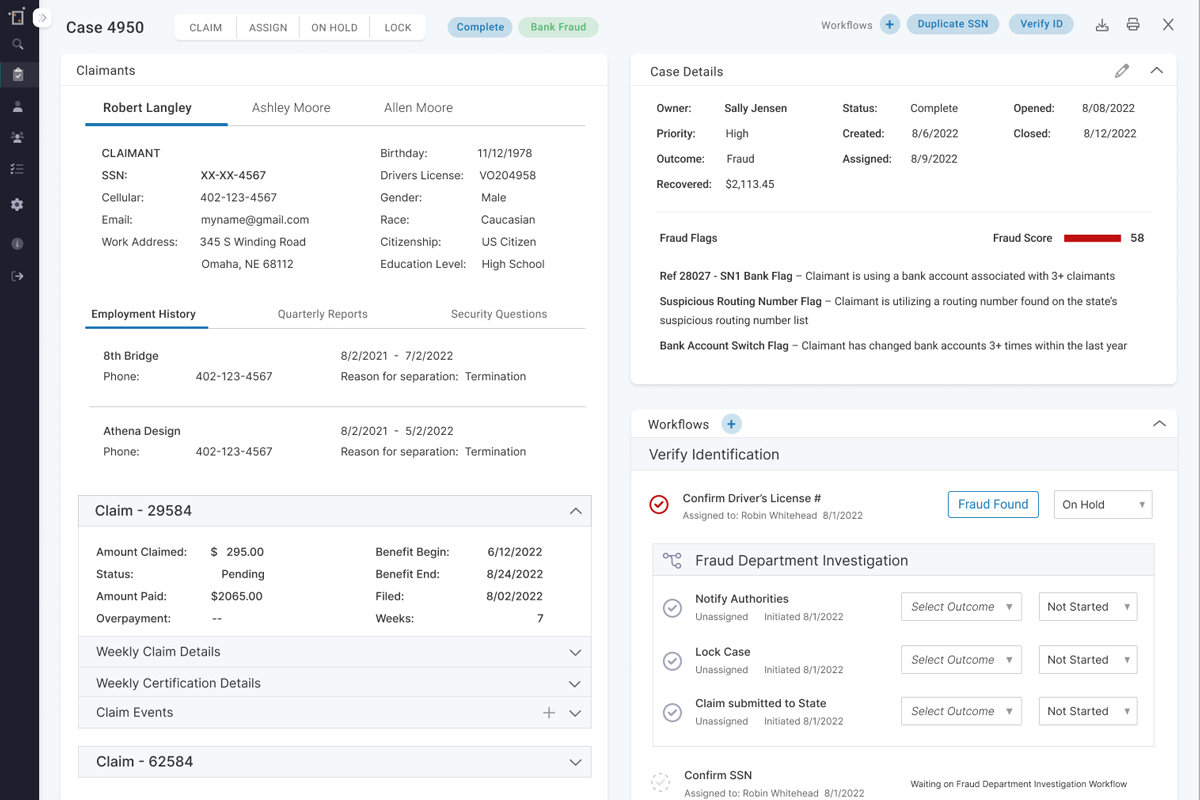This screenshot has width=1200, height=800.
Task: Switch to the Ashley Moore claimant tab
Action: tap(291, 108)
